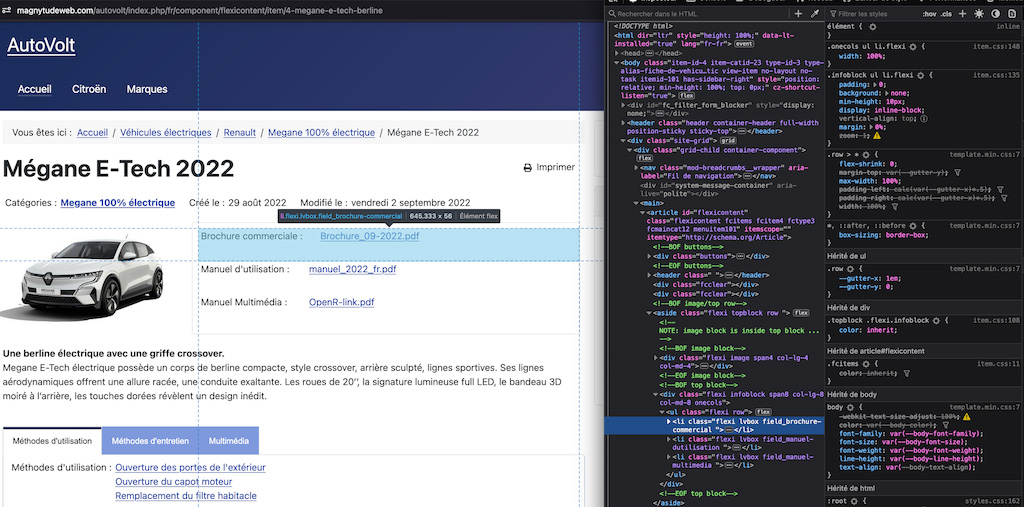The image size is (1024, 507).
Task: Click the AutoVolt site logo link
Action: coord(41,45)
